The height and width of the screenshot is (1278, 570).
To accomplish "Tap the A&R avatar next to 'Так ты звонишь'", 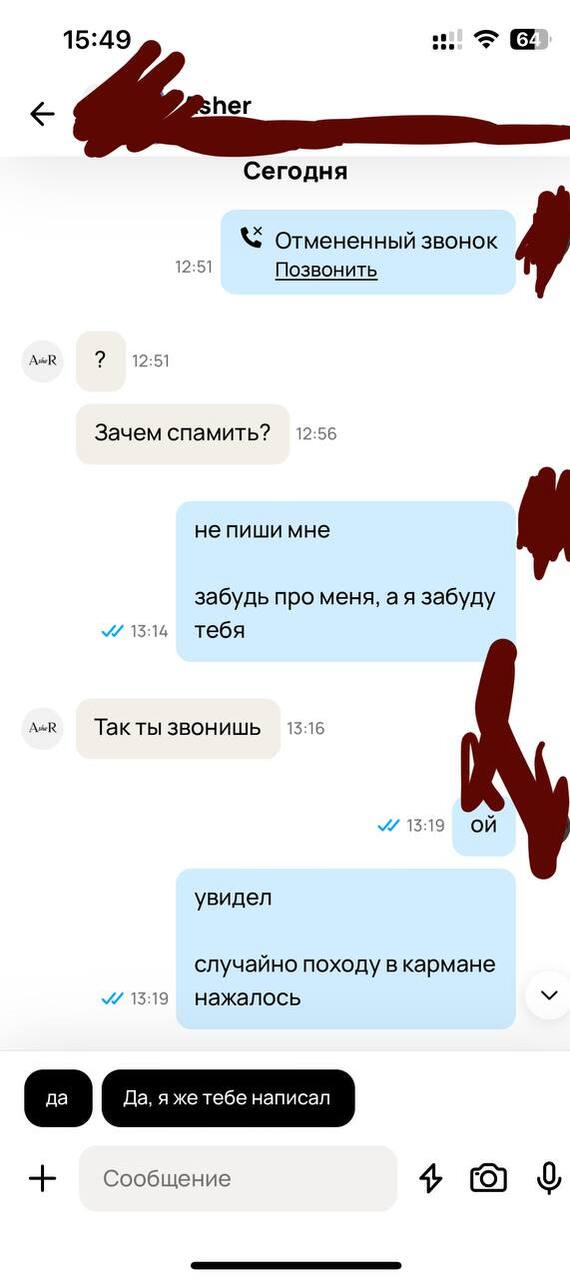I will tap(42, 728).
